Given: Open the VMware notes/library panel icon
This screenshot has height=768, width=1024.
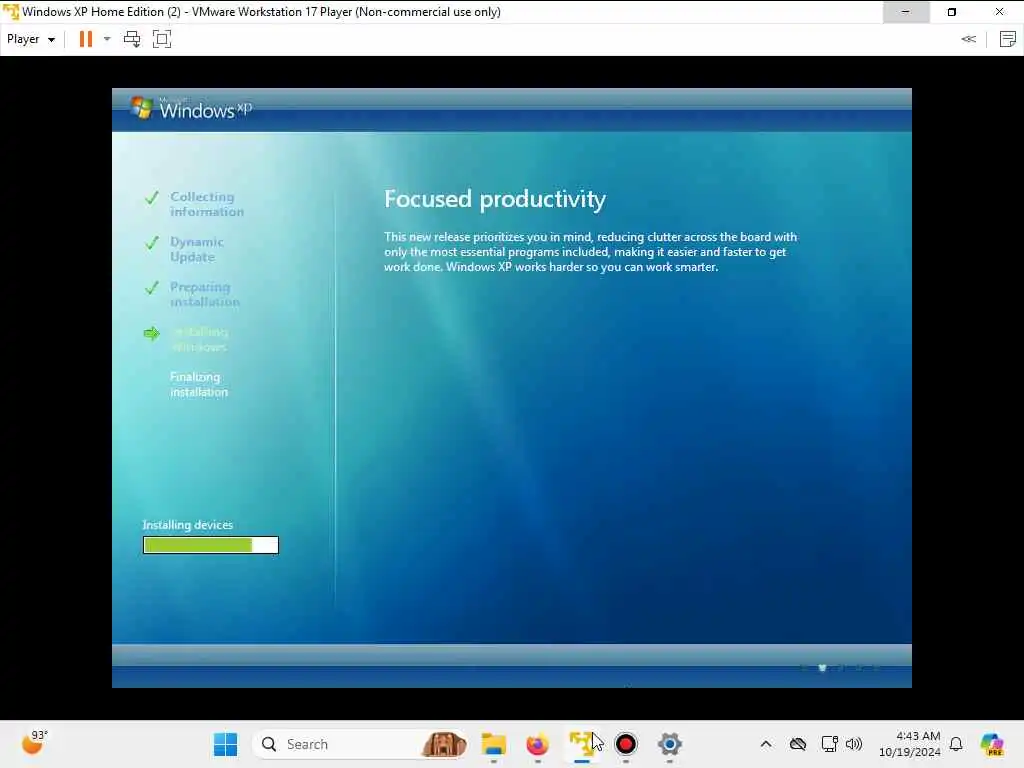Looking at the screenshot, I should pyautogui.click(x=1008, y=39).
